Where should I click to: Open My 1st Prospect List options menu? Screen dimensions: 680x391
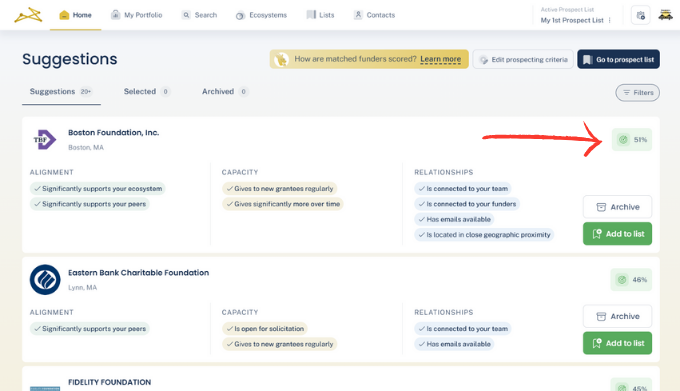[x=610, y=20]
